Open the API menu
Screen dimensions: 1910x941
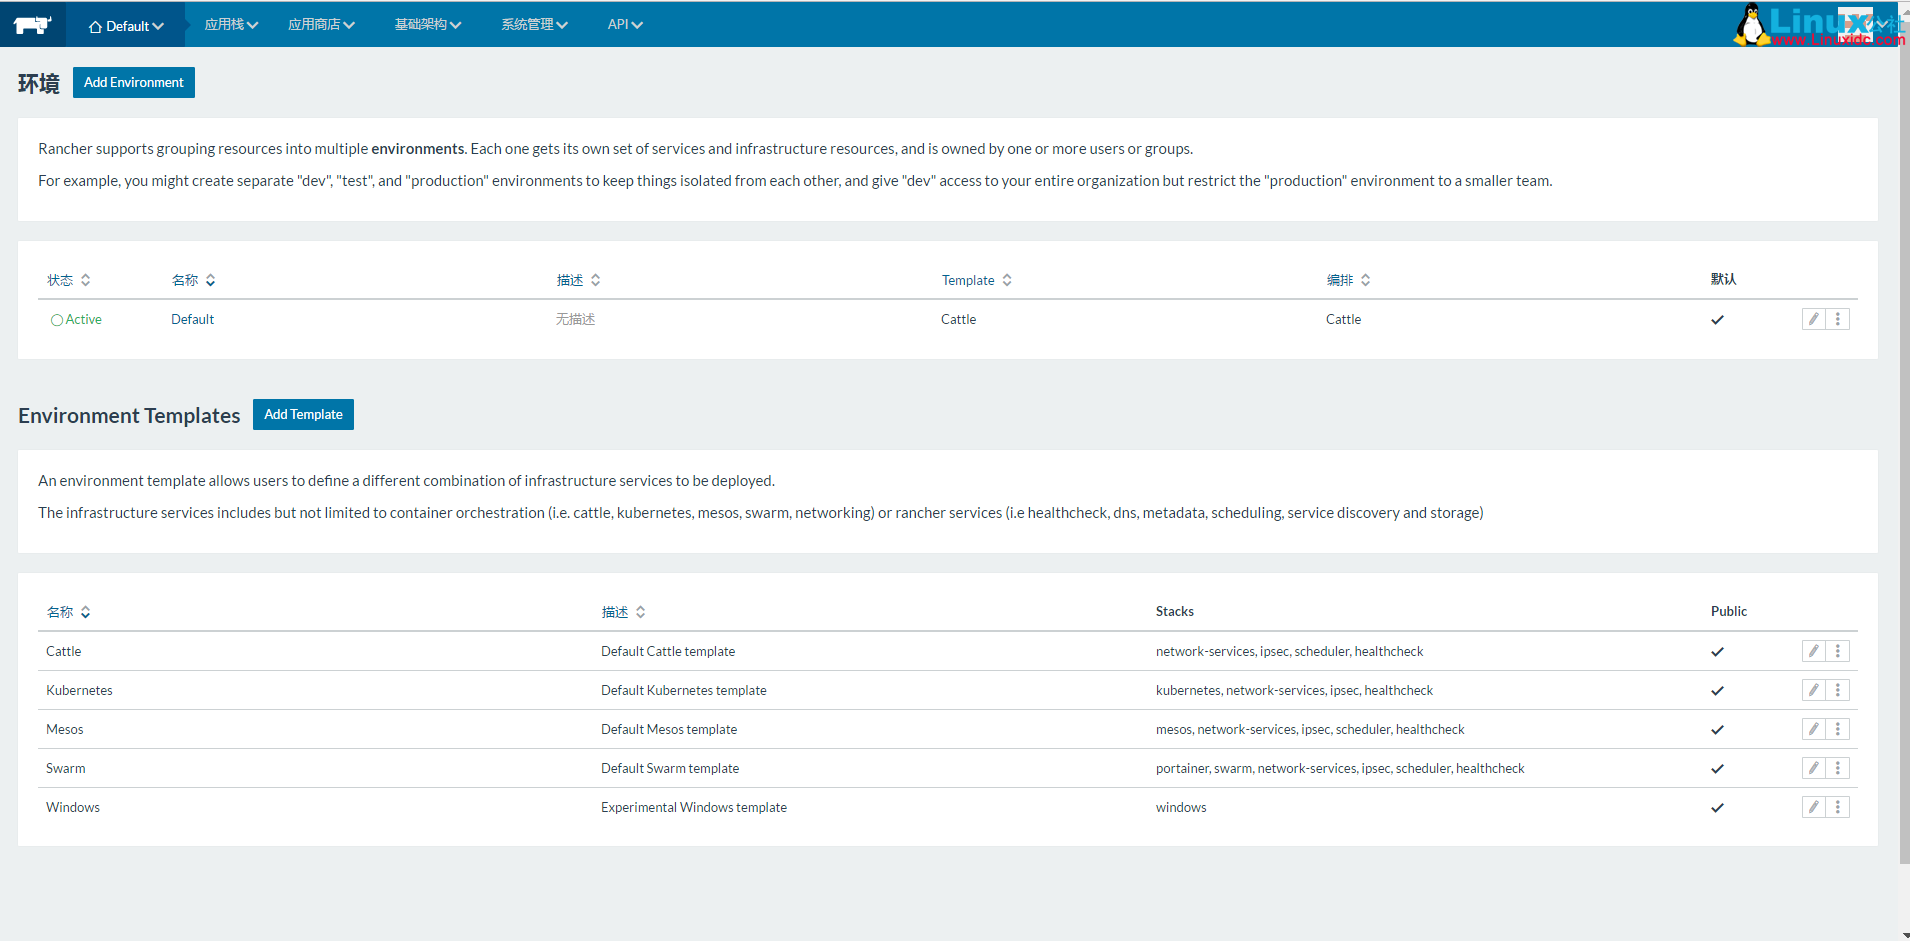[625, 25]
